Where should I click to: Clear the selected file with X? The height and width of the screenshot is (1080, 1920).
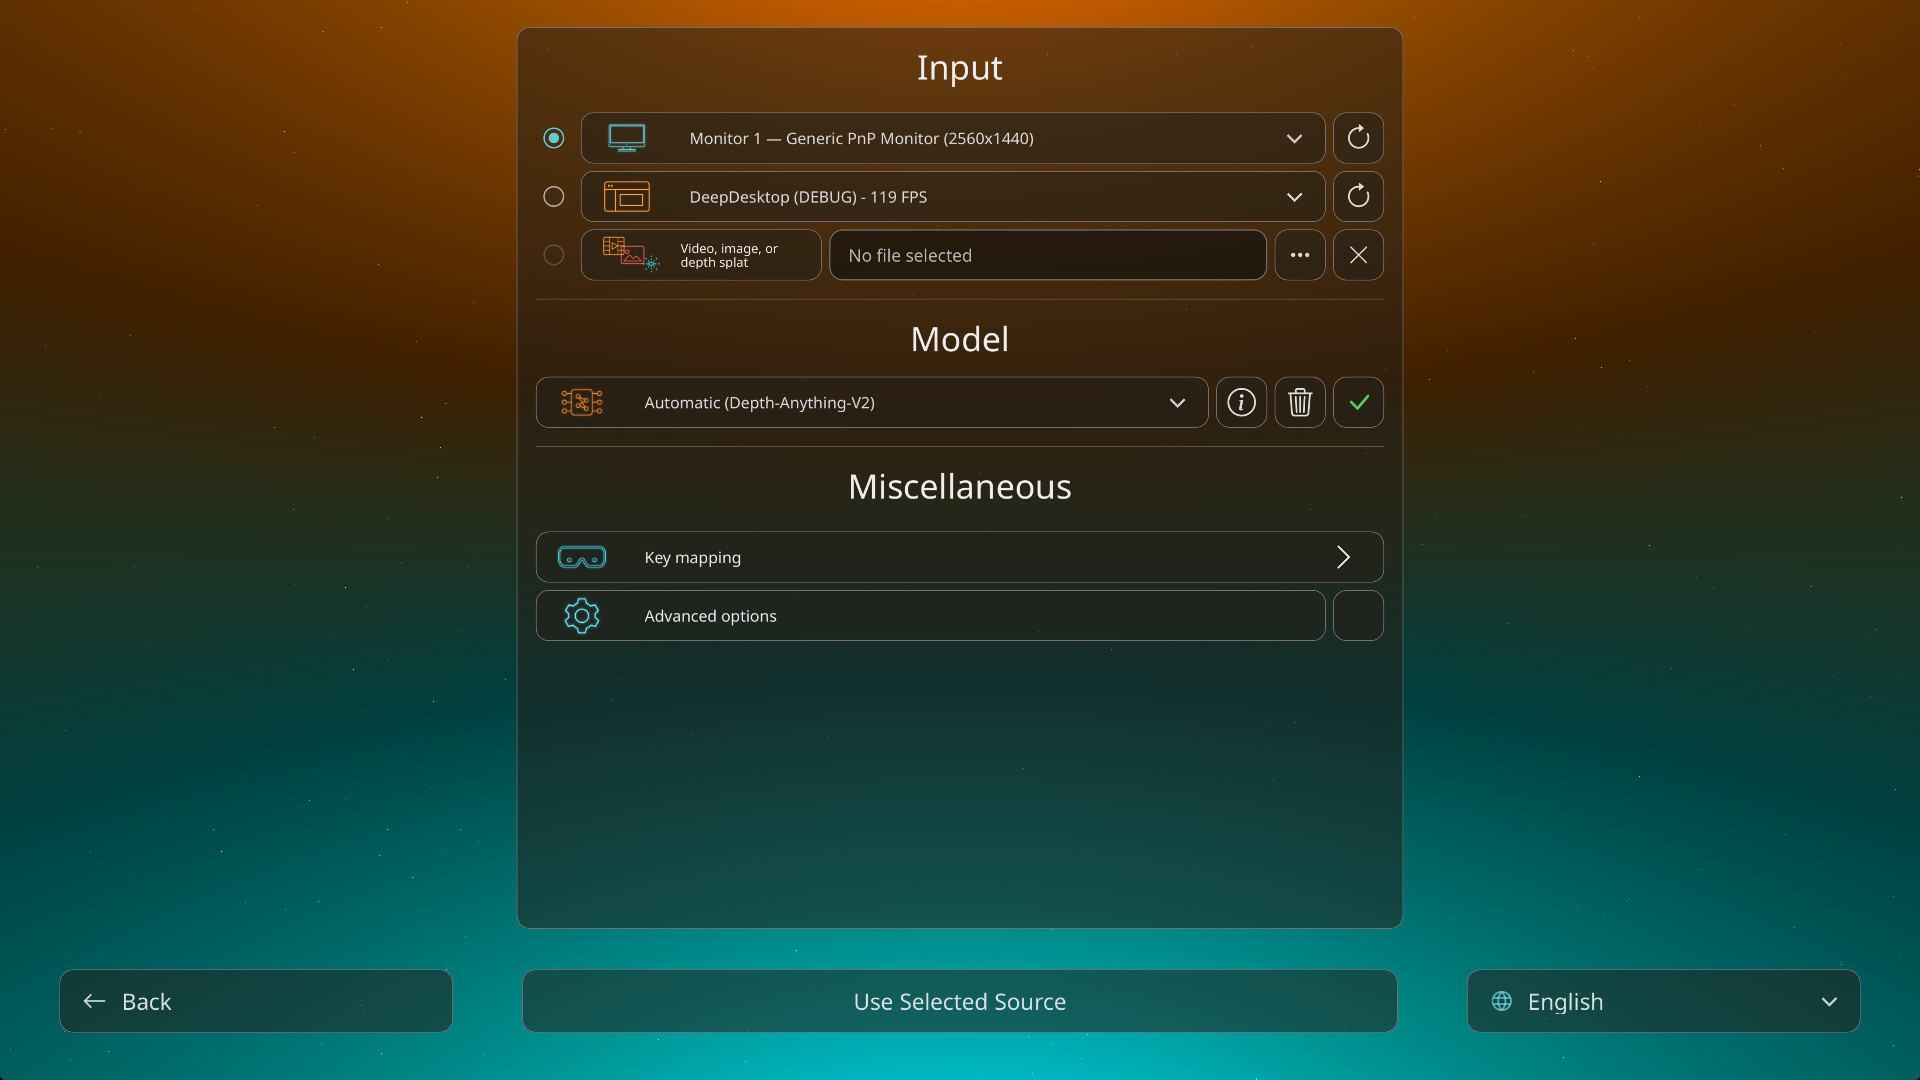(x=1358, y=255)
